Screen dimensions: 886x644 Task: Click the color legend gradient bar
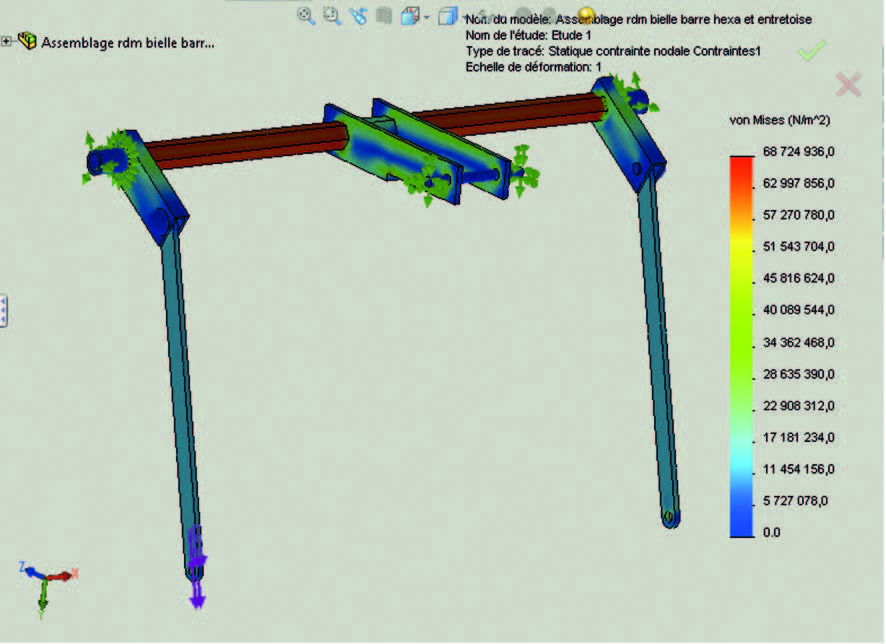tap(741, 345)
